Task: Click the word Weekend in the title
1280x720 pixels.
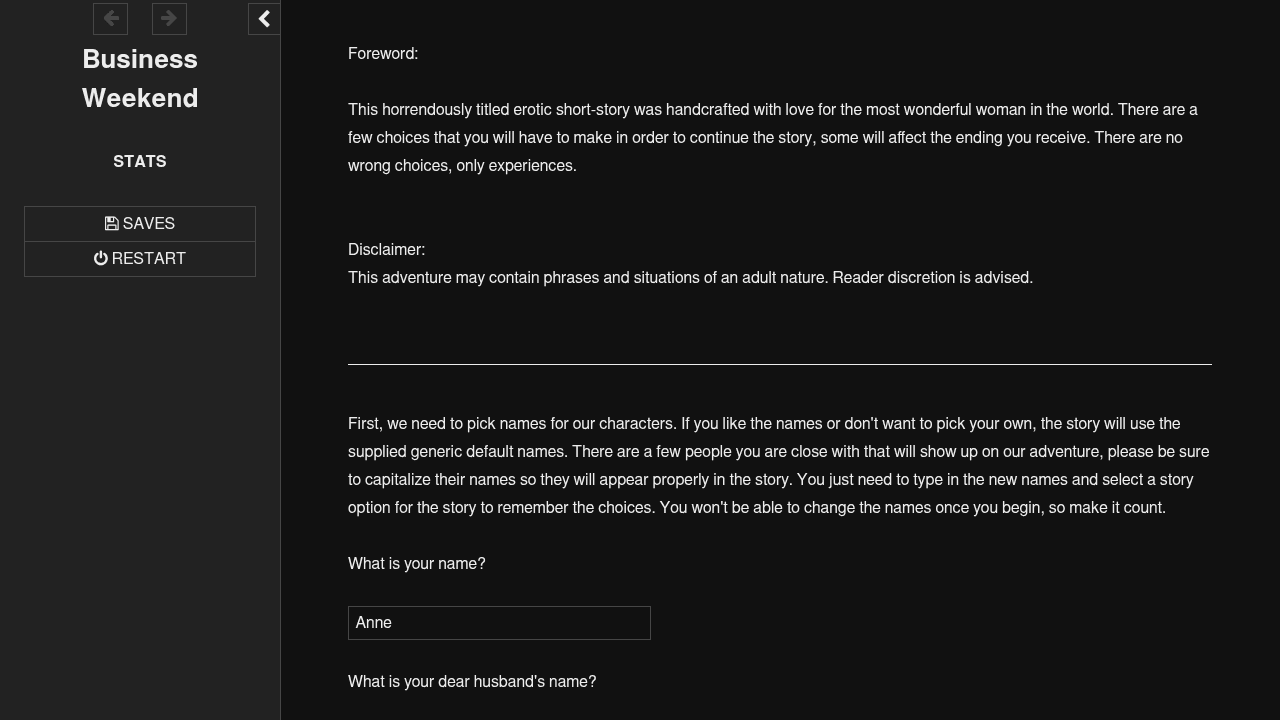Action: click(x=140, y=98)
